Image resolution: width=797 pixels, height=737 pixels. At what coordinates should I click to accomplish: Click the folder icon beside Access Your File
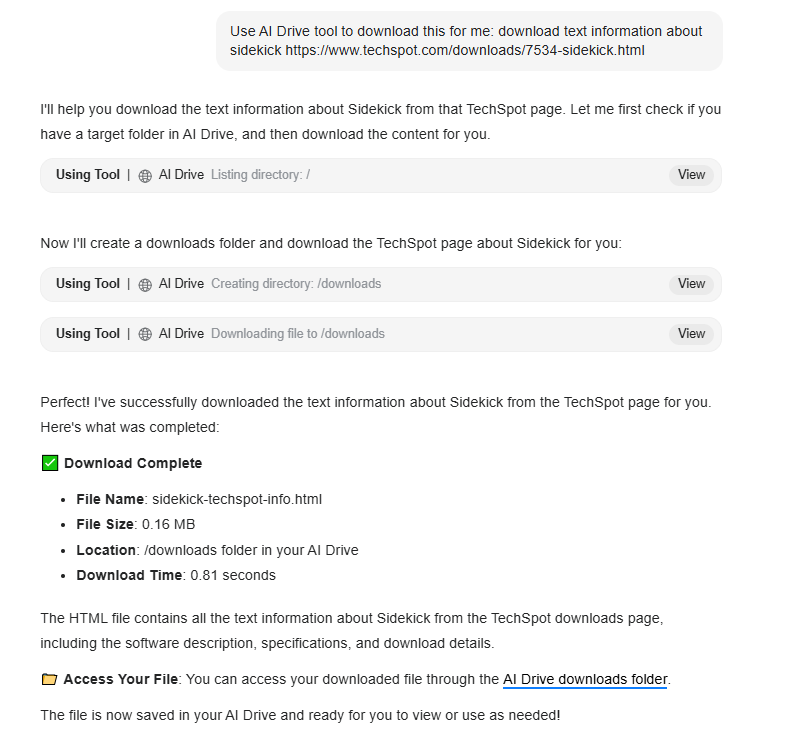click(49, 680)
